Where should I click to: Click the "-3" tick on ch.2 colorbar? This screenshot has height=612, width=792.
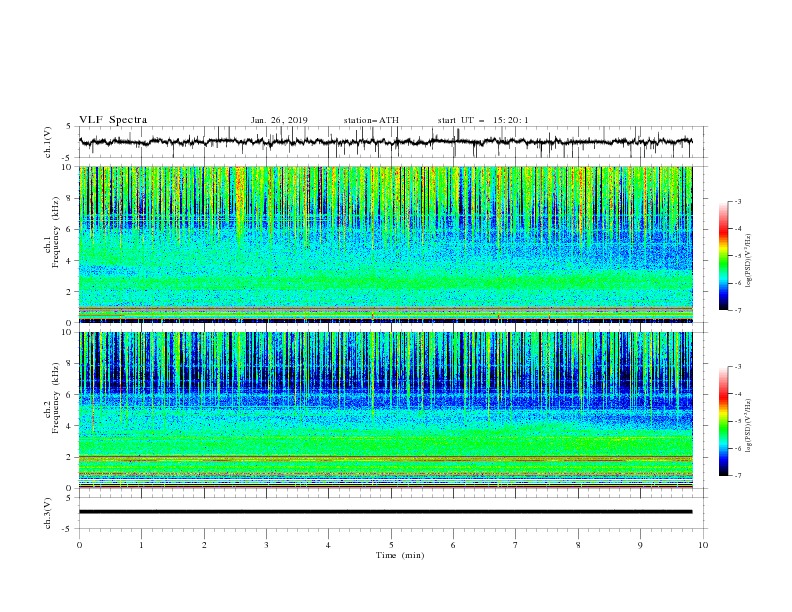(x=737, y=367)
